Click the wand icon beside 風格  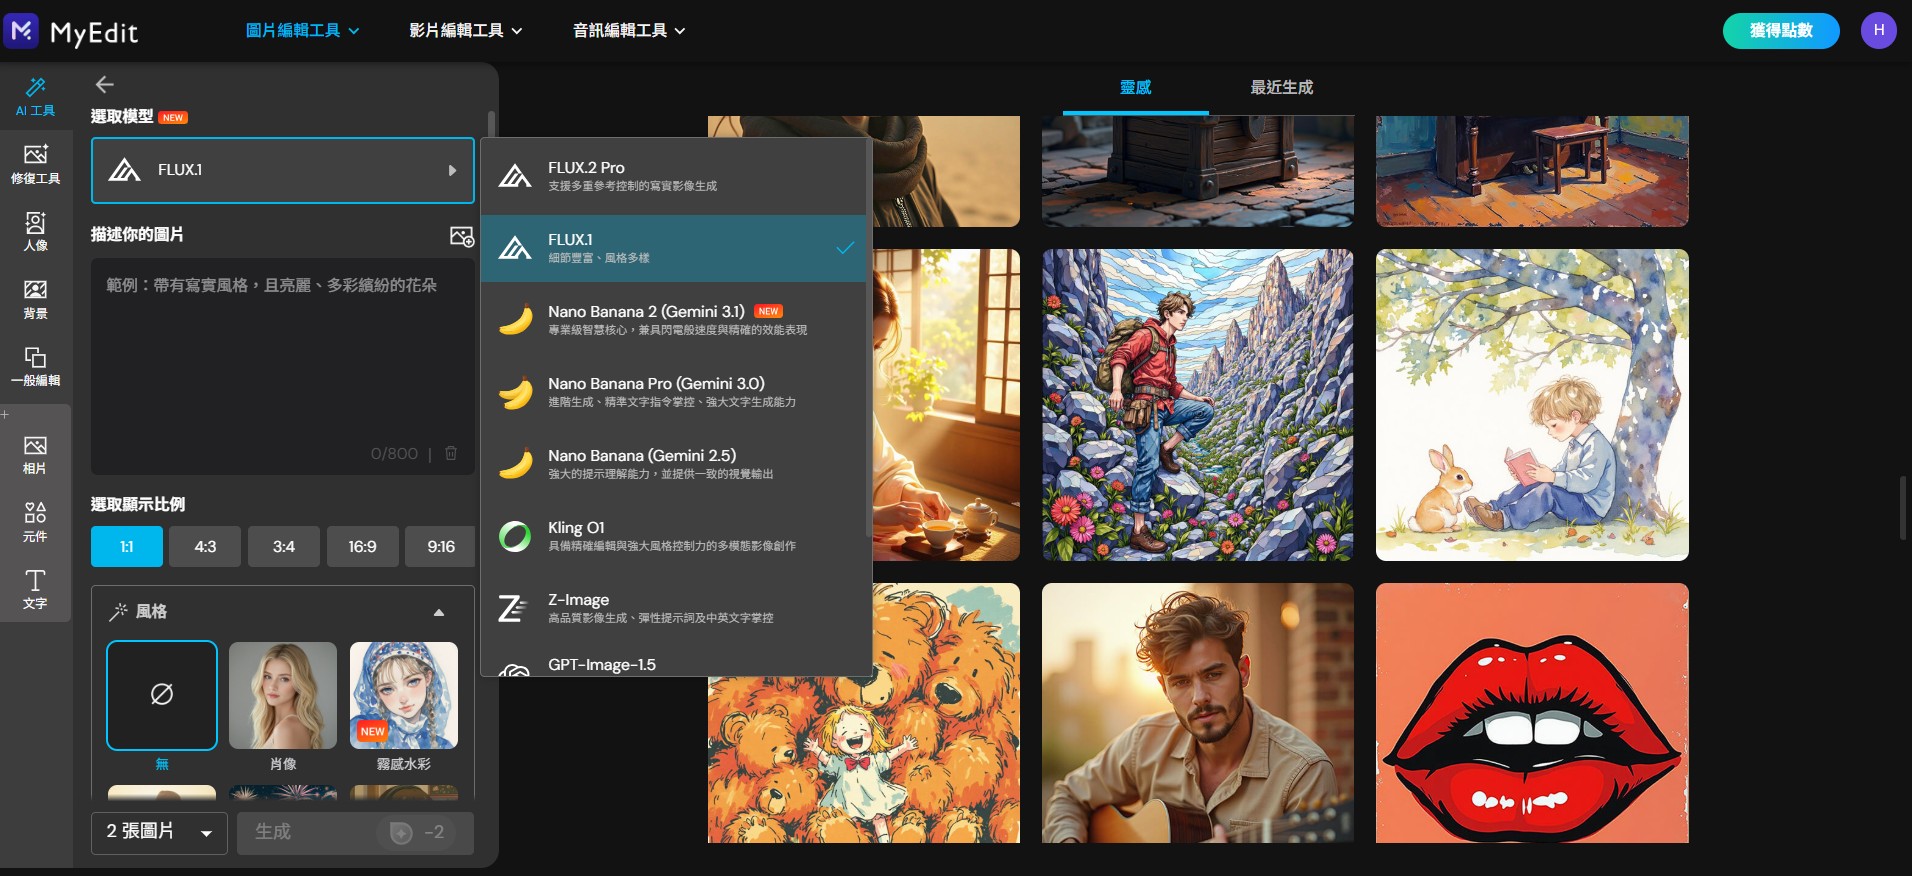tap(118, 611)
